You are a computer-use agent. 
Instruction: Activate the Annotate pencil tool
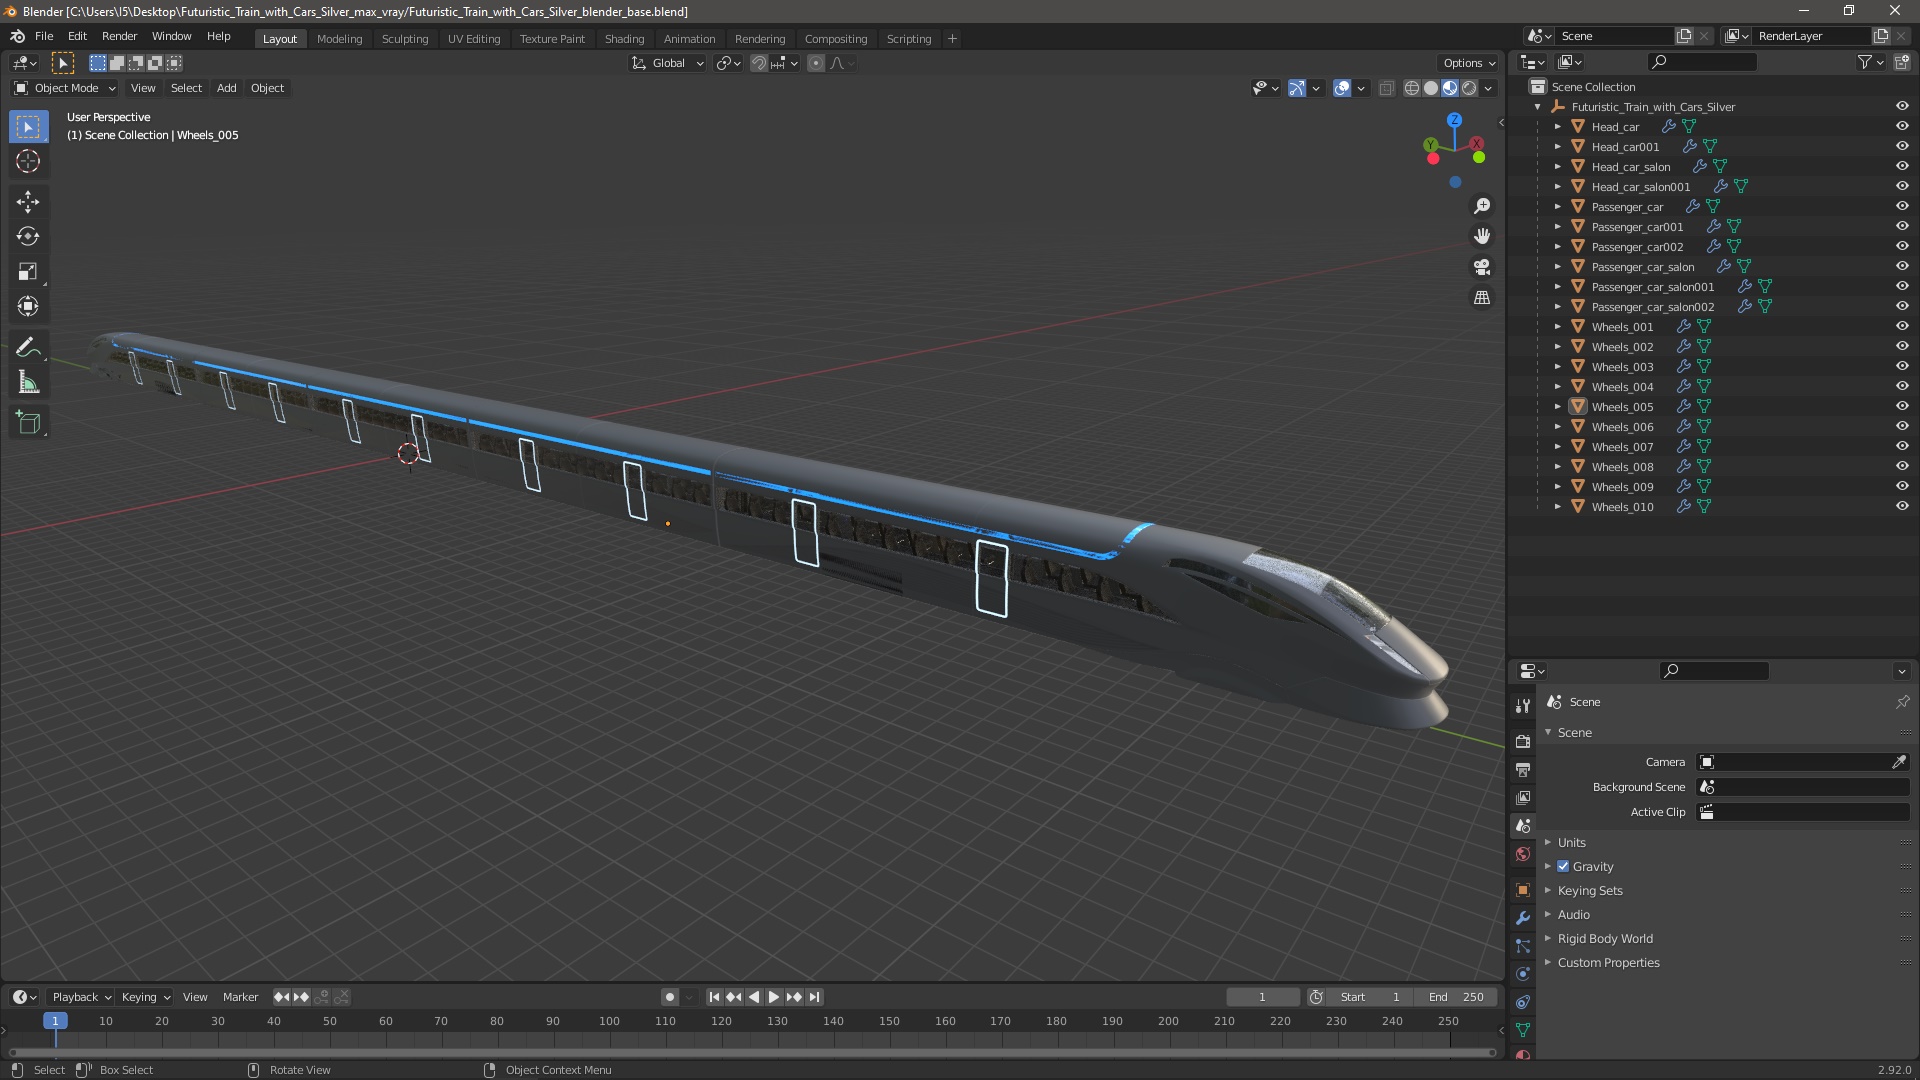pyautogui.click(x=28, y=348)
